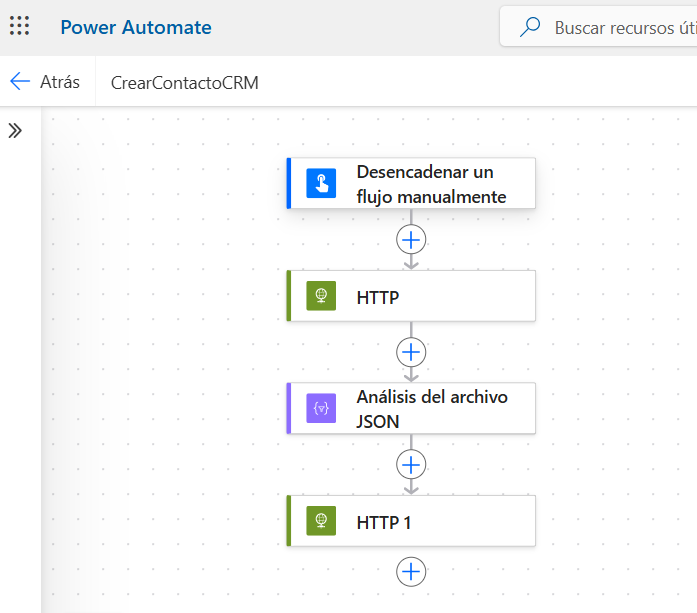This screenshot has width=697, height=613.
Task: Insert step below Análisis del archivo JSON
Action: point(411,465)
